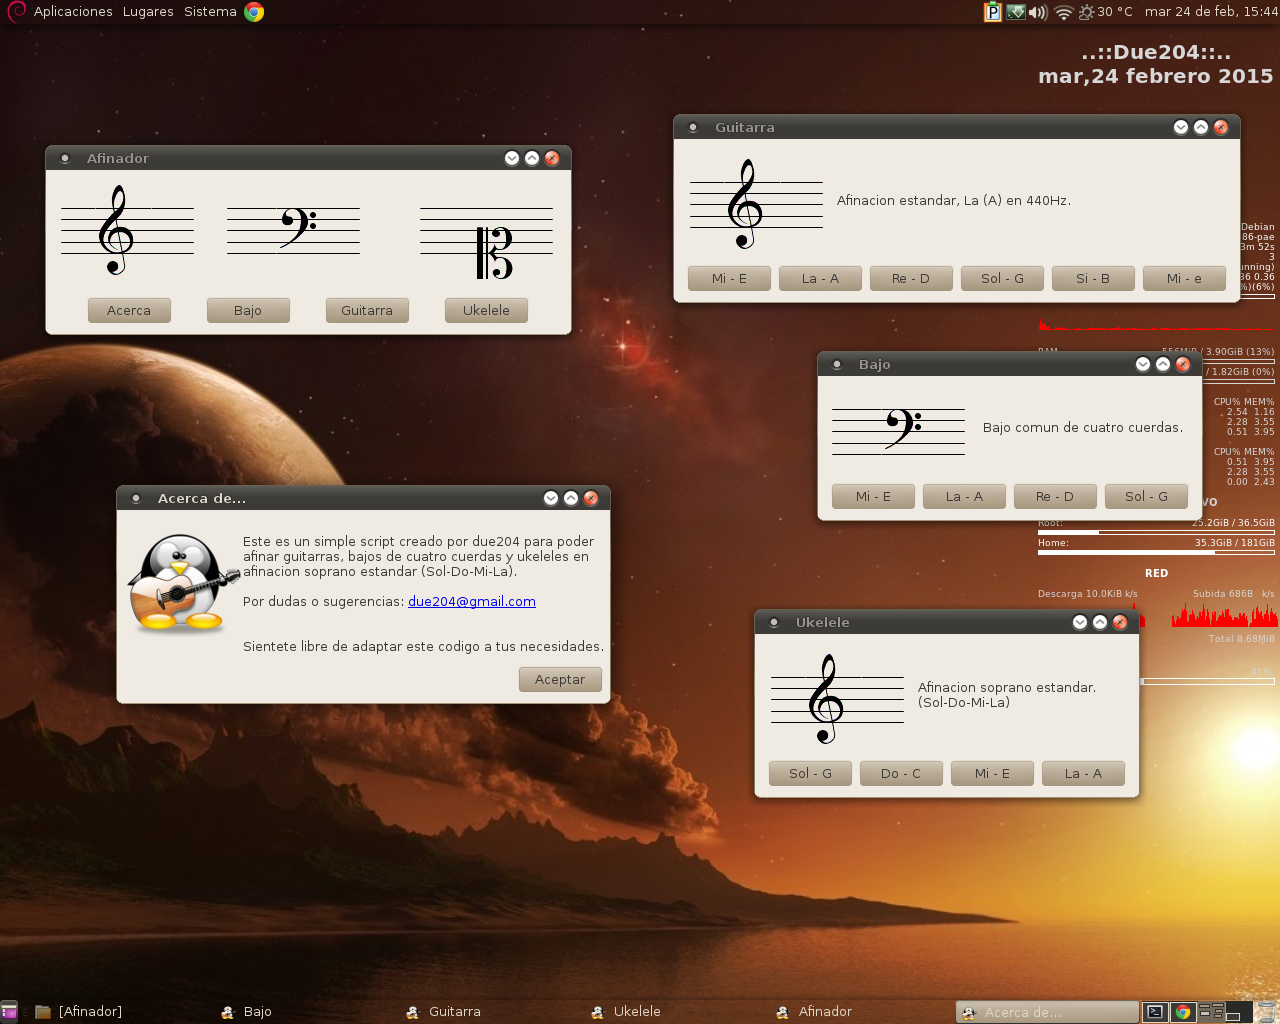Viewport: 1280px width, 1024px height.
Task: Click the treble clef image in Afinador
Action: click(127, 231)
